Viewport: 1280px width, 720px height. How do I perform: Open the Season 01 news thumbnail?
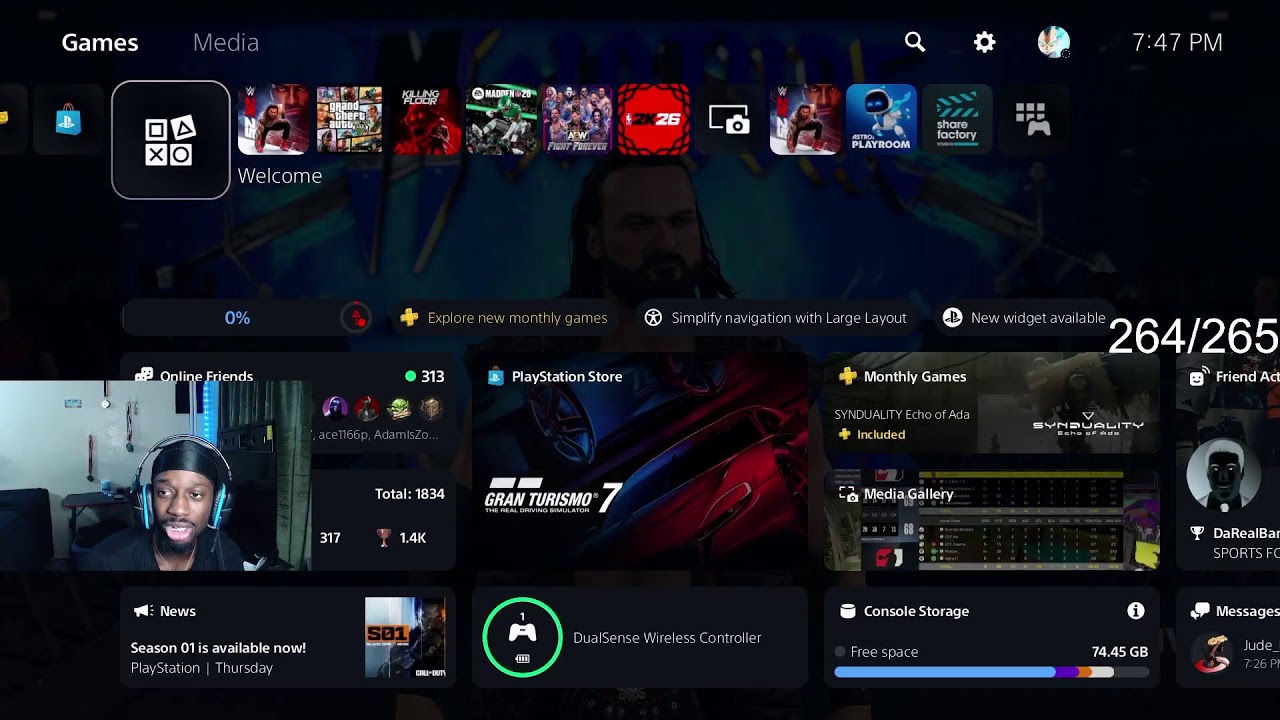tap(405, 638)
